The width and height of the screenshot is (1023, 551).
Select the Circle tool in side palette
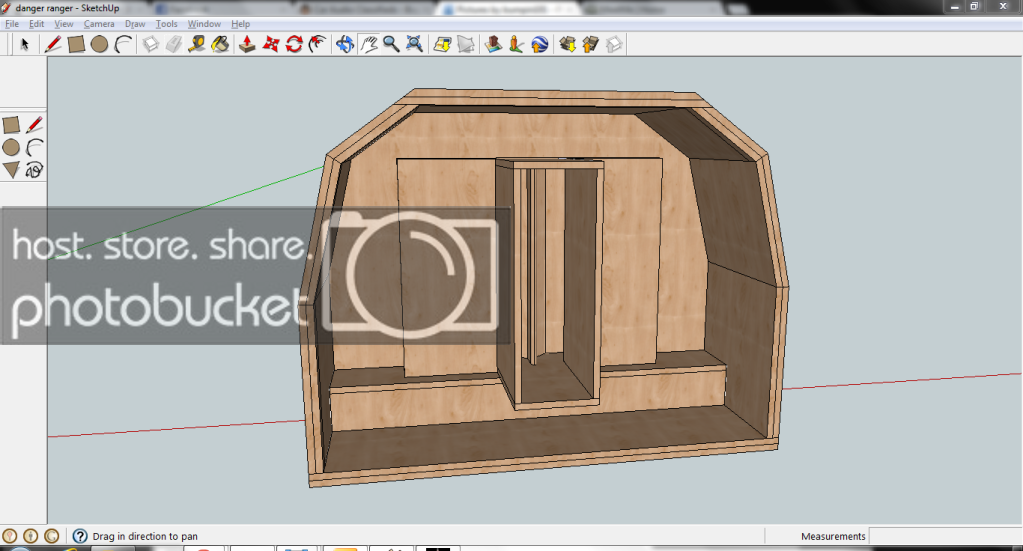tap(11, 148)
